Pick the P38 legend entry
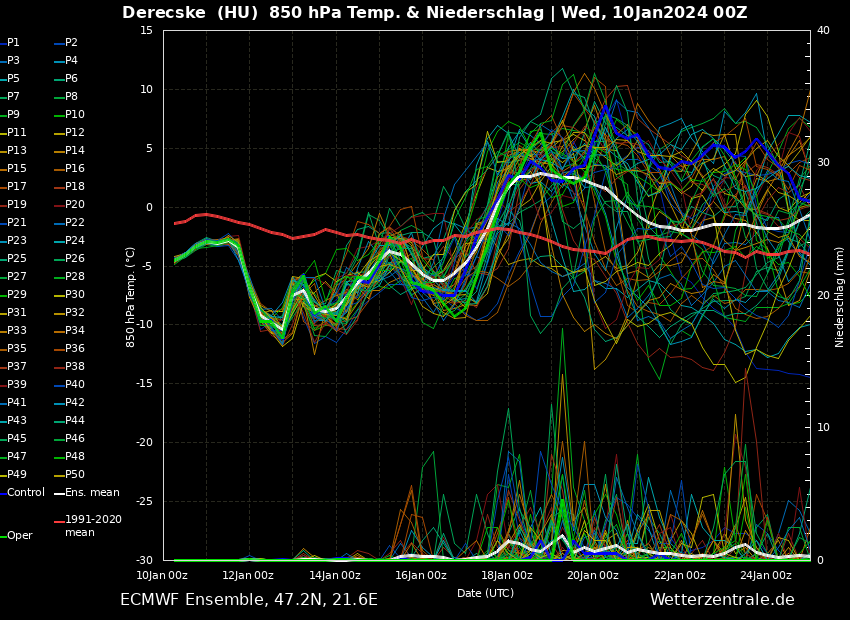850x620 pixels. [75, 367]
